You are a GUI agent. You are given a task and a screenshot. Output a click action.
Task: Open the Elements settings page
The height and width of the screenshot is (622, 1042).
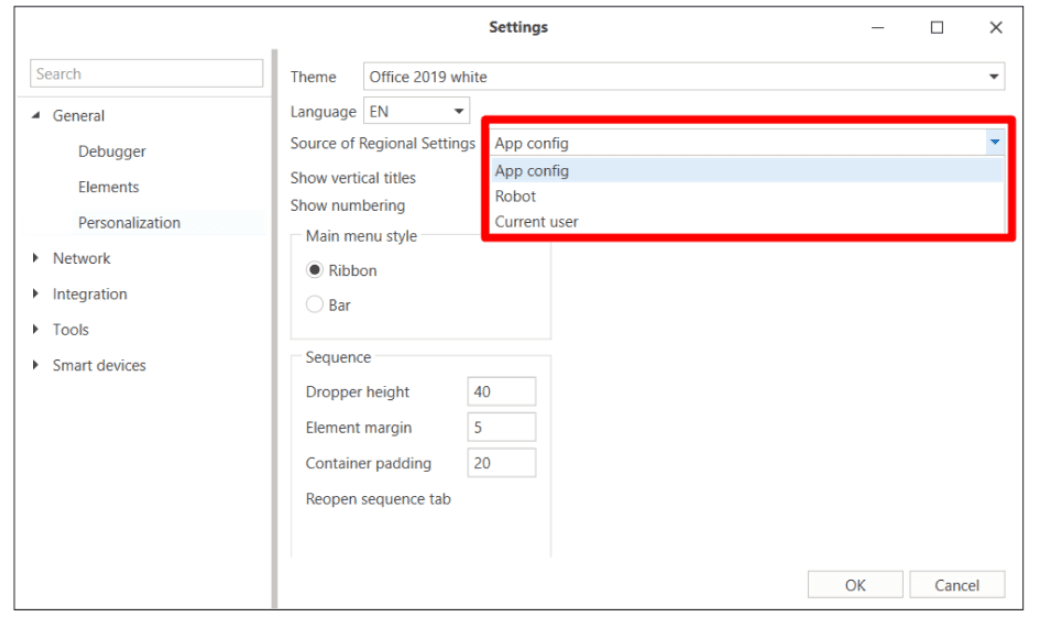(108, 187)
